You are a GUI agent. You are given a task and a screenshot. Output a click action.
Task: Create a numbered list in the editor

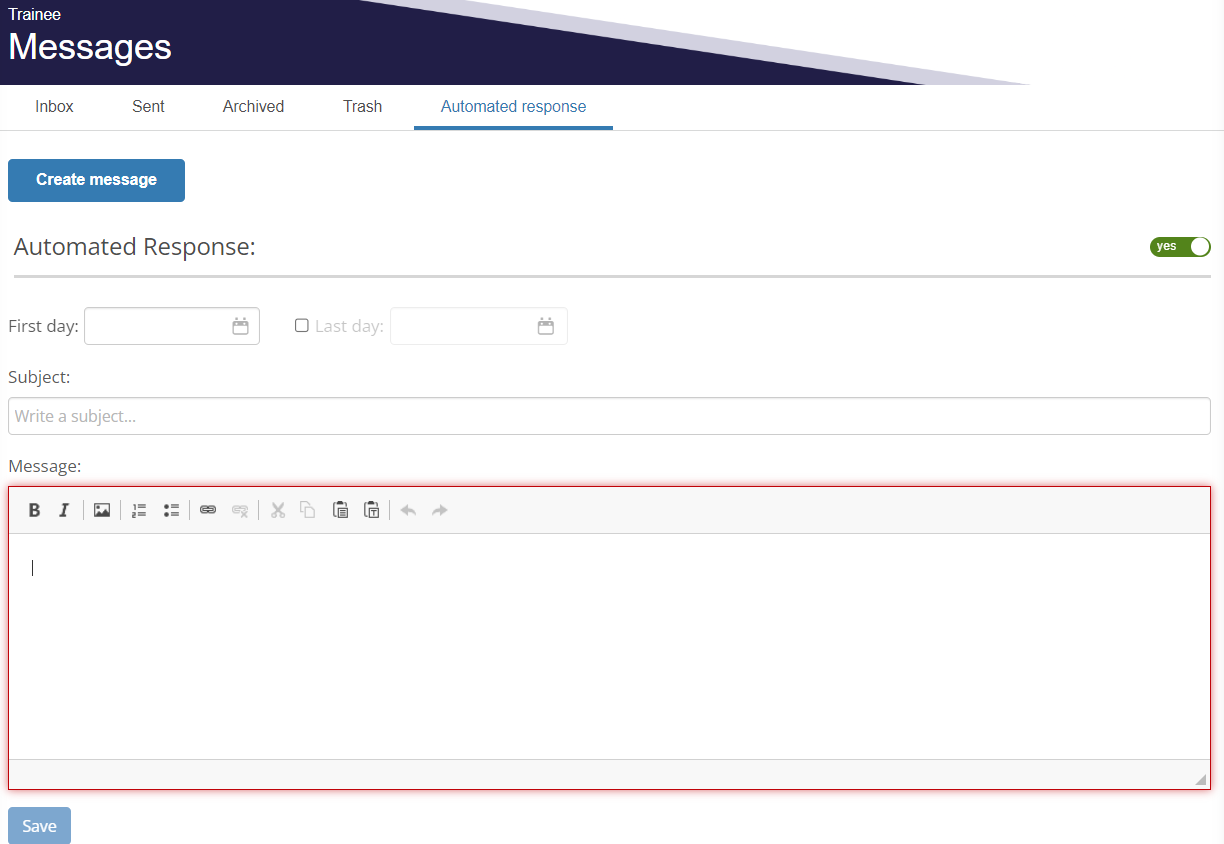point(138,510)
